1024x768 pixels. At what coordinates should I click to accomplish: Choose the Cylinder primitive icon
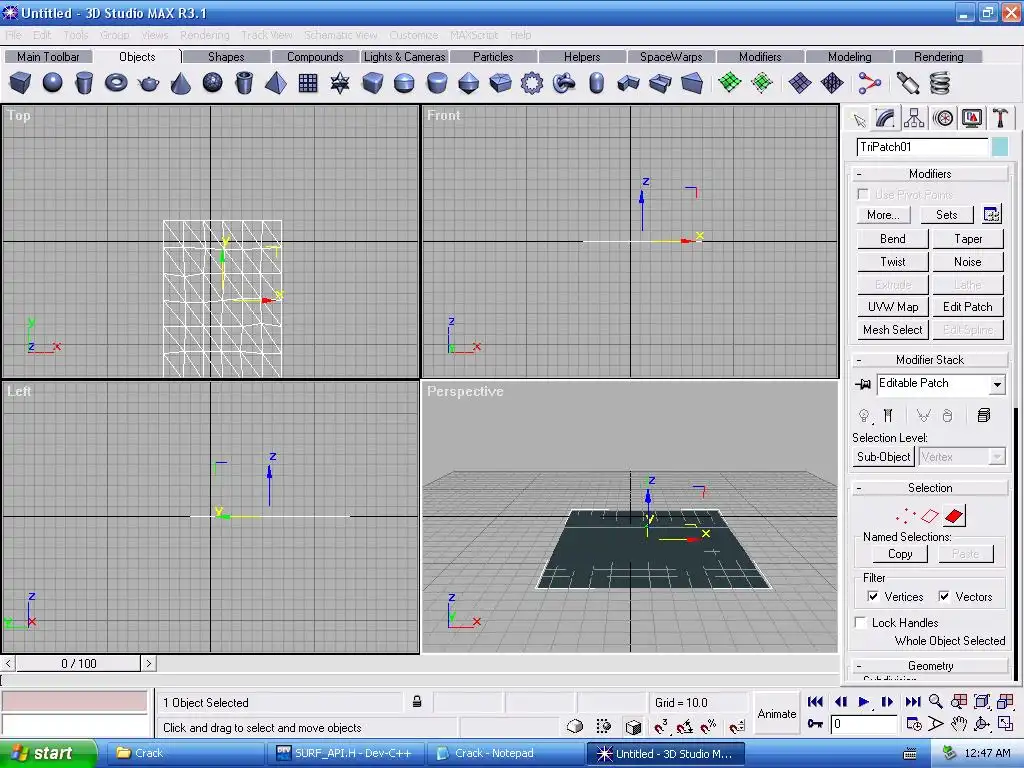(x=84, y=83)
